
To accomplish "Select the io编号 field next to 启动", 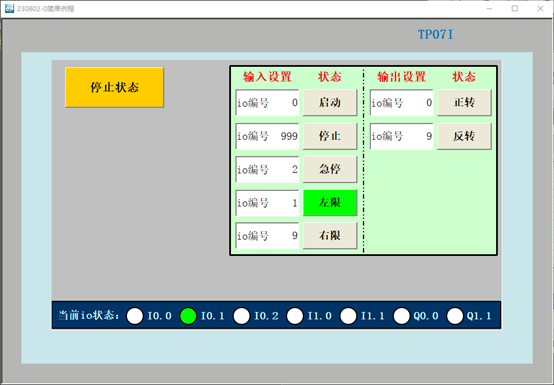I will (267, 103).
